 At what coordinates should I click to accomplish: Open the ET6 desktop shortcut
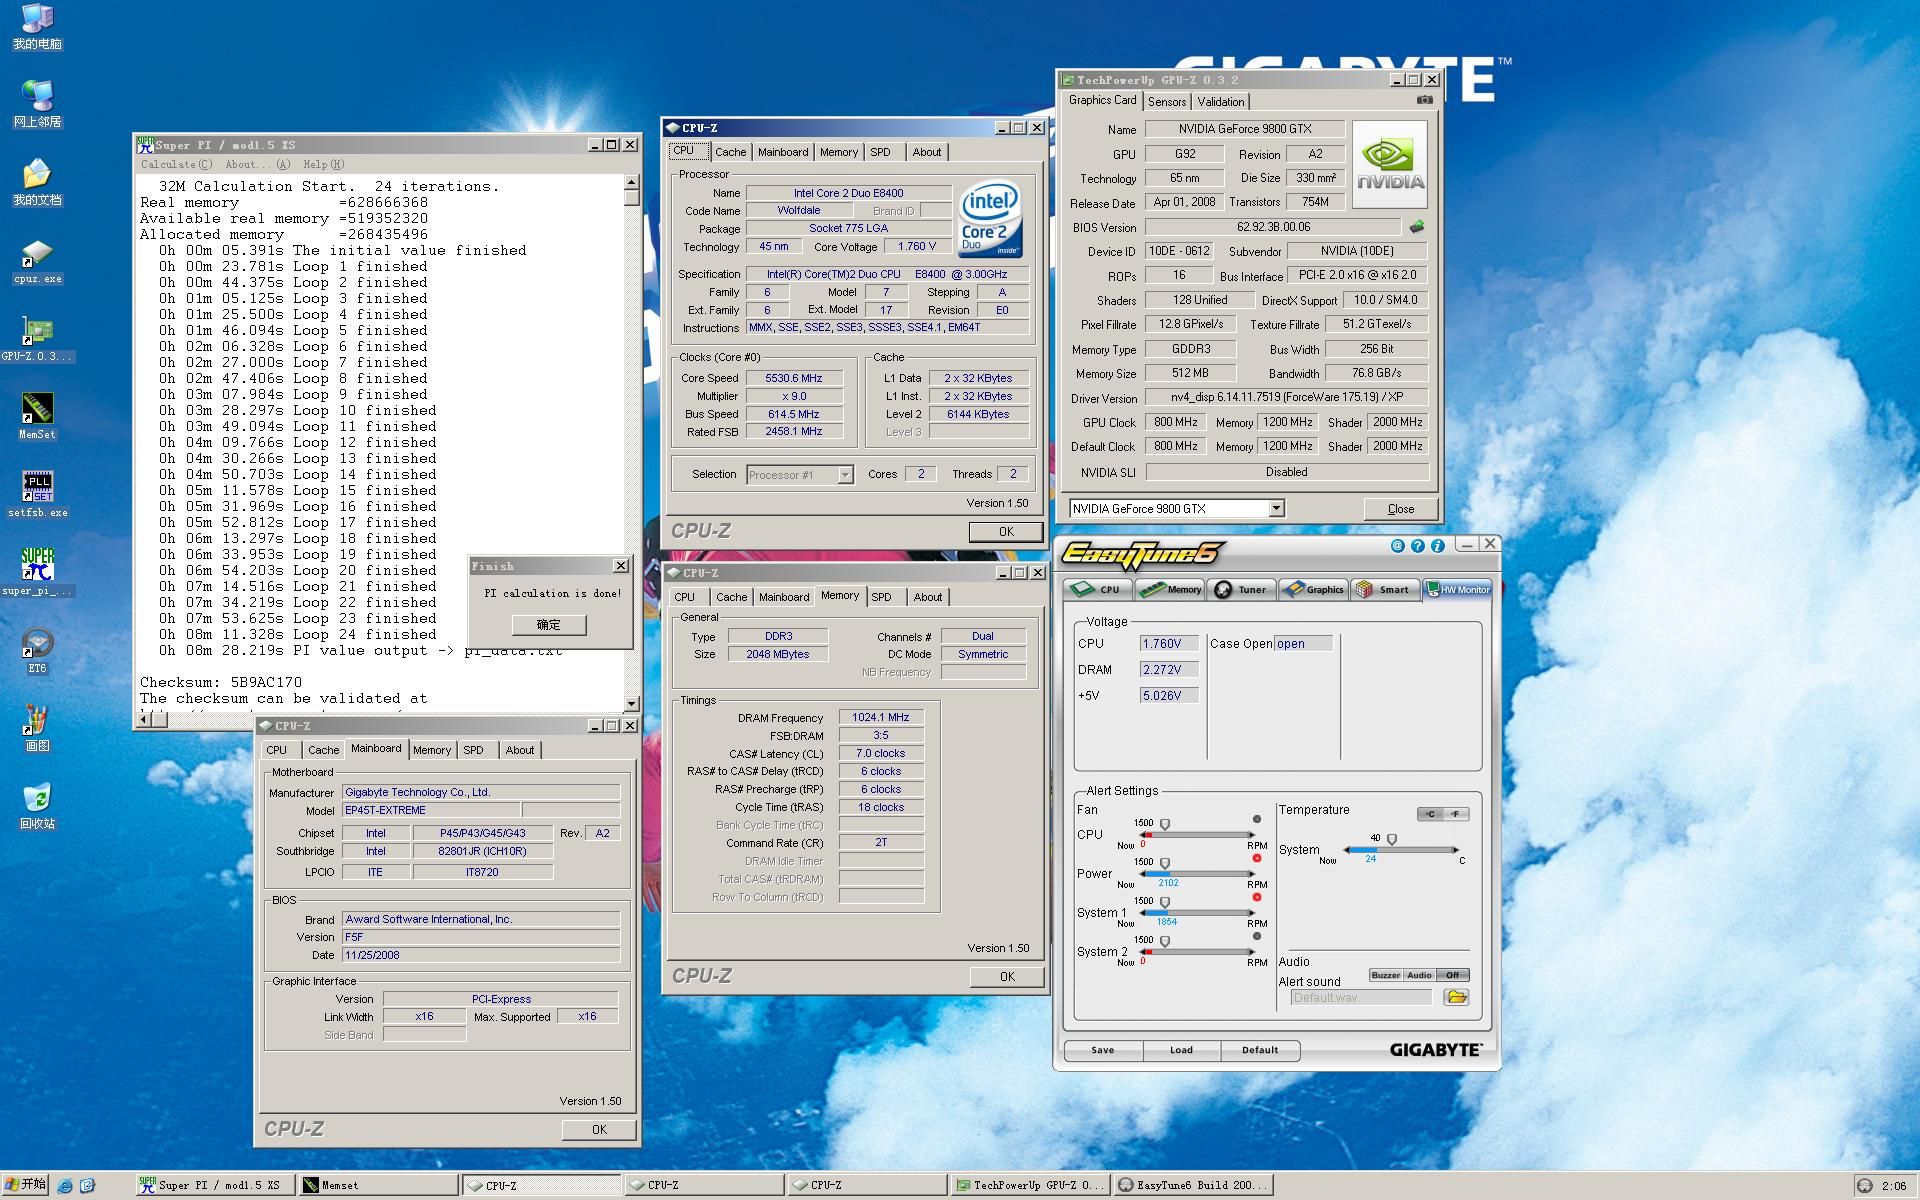click(37, 650)
